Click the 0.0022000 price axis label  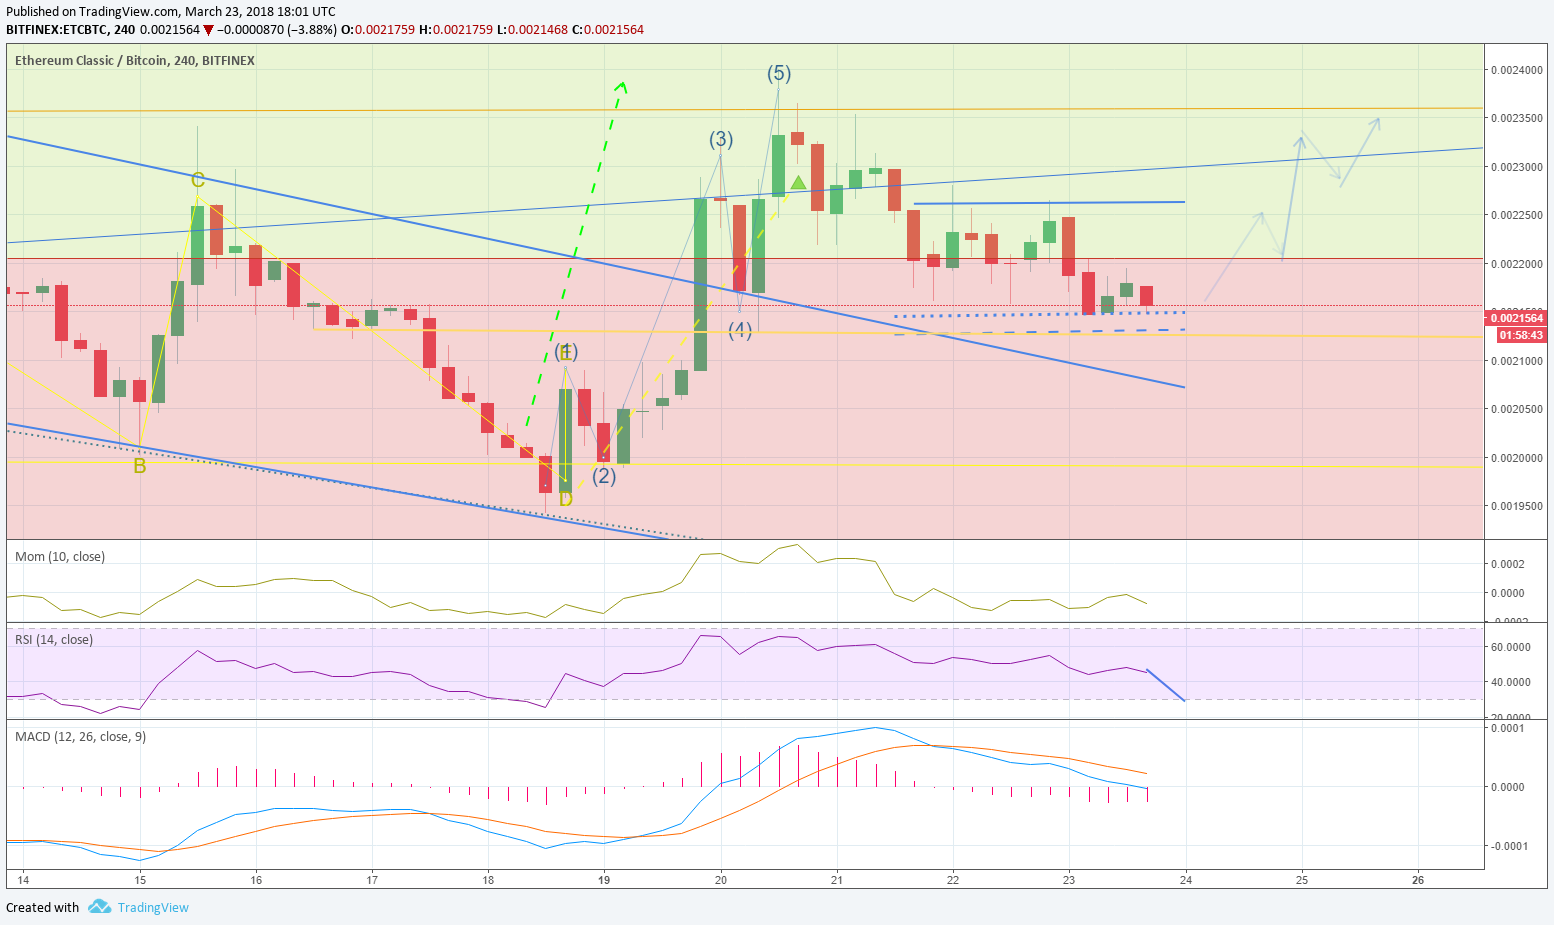(x=1516, y=264)
